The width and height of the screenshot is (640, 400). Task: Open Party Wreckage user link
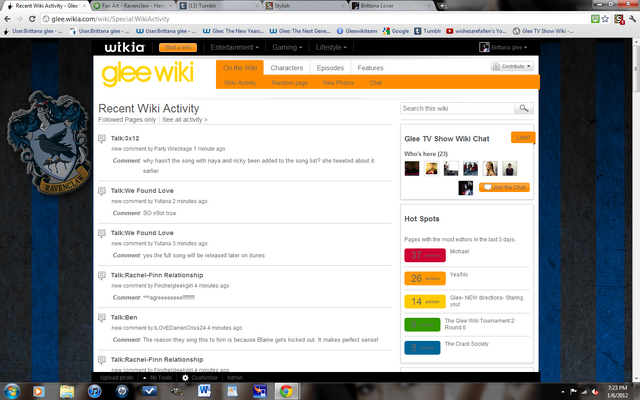173,149
